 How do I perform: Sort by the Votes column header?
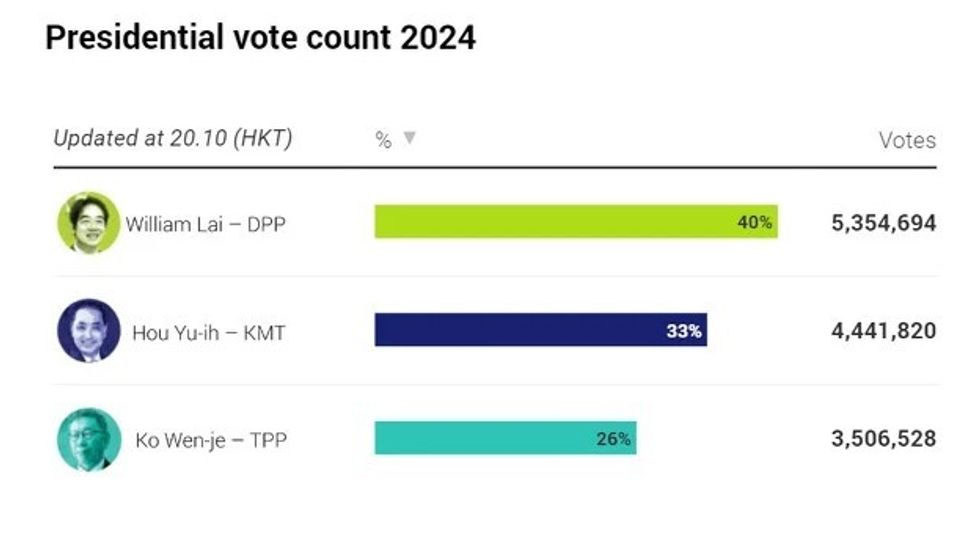coord(907,140)
